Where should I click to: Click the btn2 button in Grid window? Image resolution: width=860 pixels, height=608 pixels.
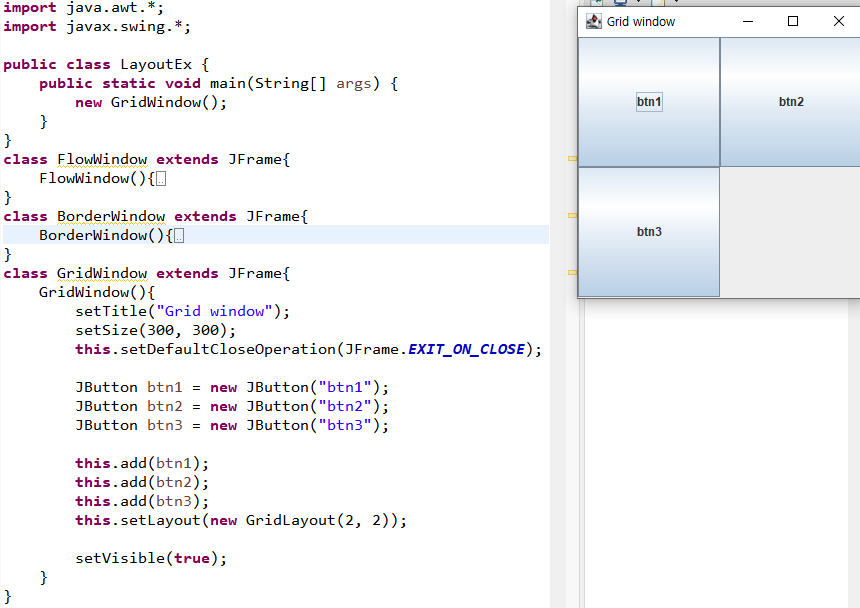790,102
